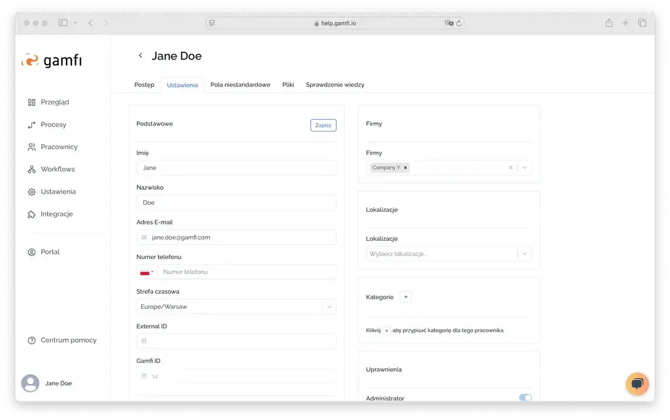Open the chat support bubble
Screen dimensions: 670x420
coord(636,383)
